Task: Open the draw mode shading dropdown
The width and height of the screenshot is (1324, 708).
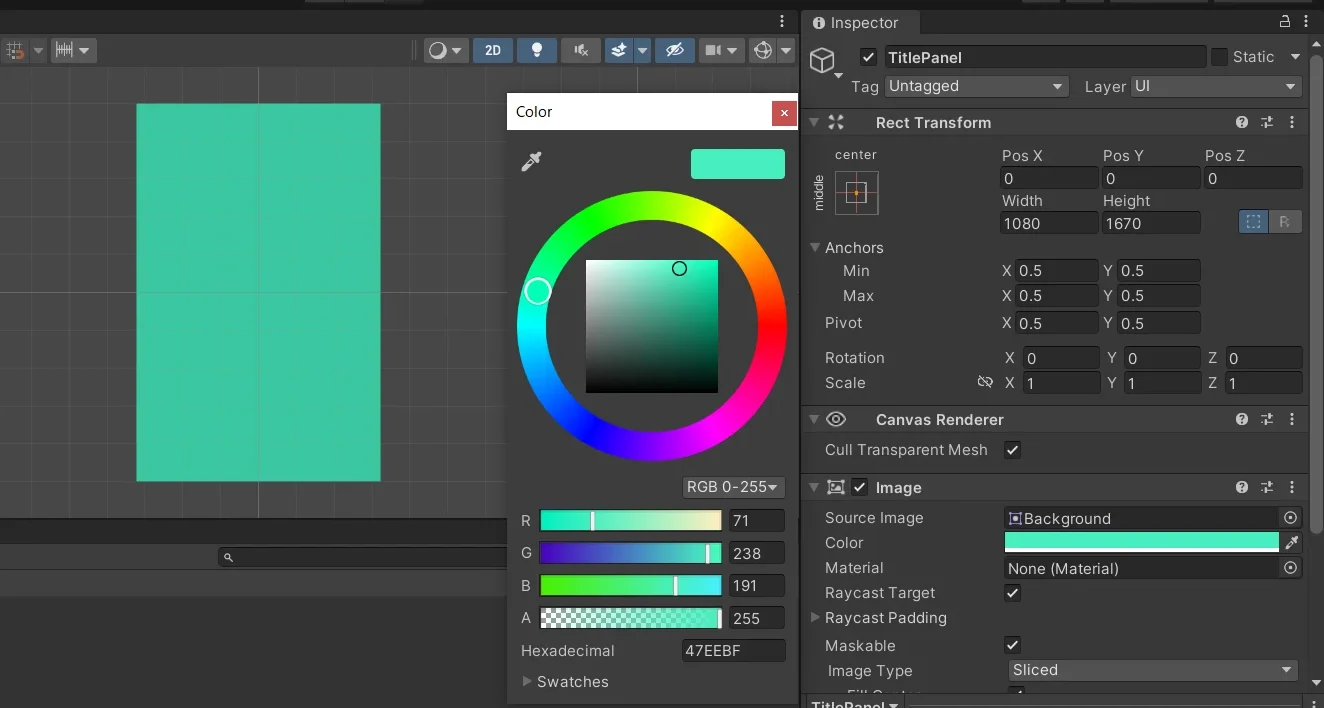Action: pos(446,50)
